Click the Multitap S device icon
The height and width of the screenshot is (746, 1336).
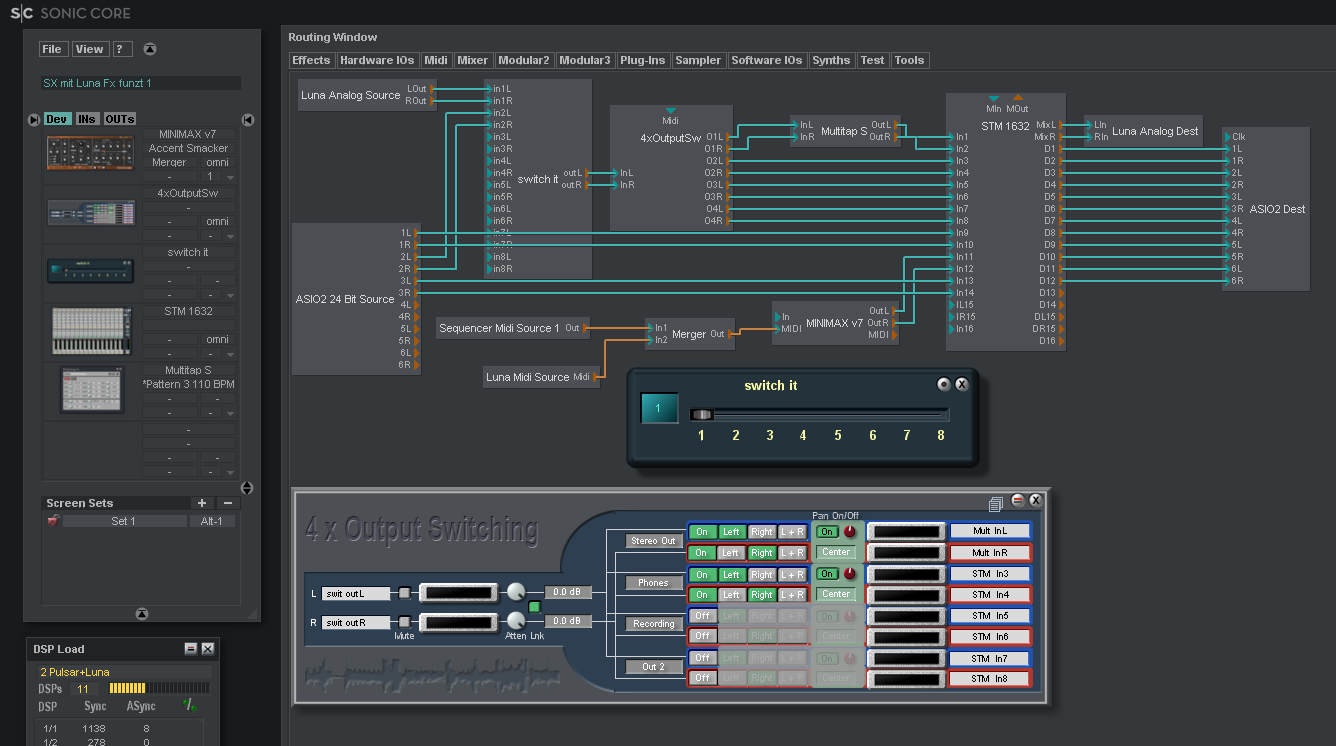(90, 389)
